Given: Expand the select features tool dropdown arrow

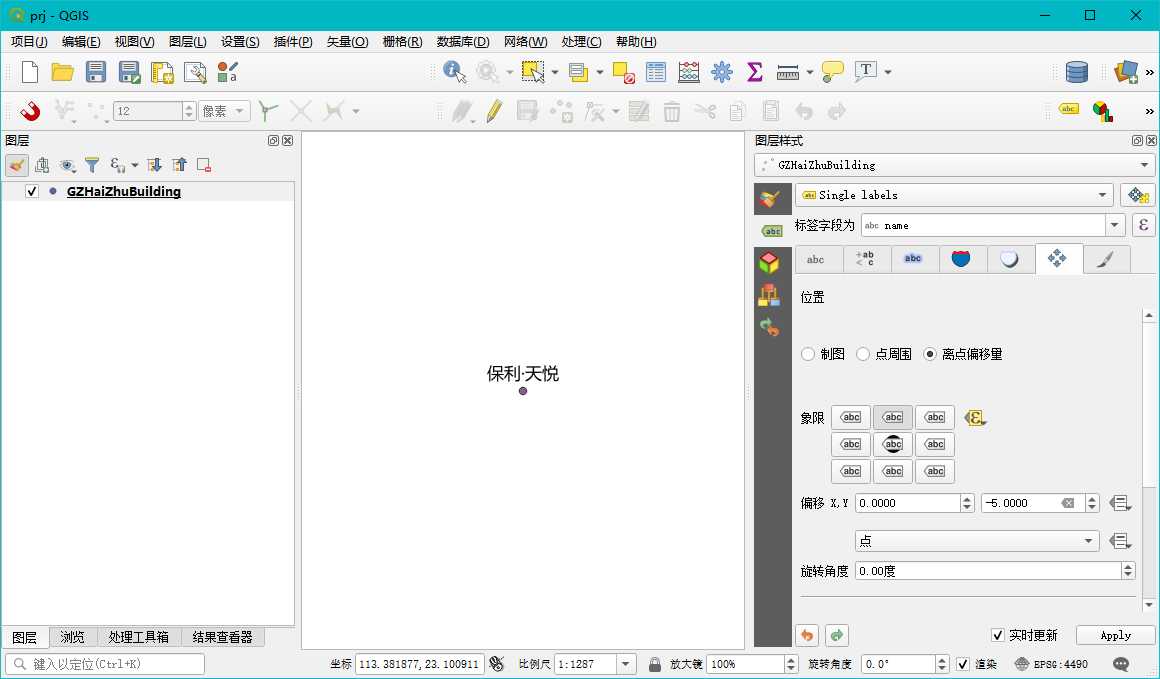Looking at the screenshot, I should pyautogui.click(x=555, y=72).
